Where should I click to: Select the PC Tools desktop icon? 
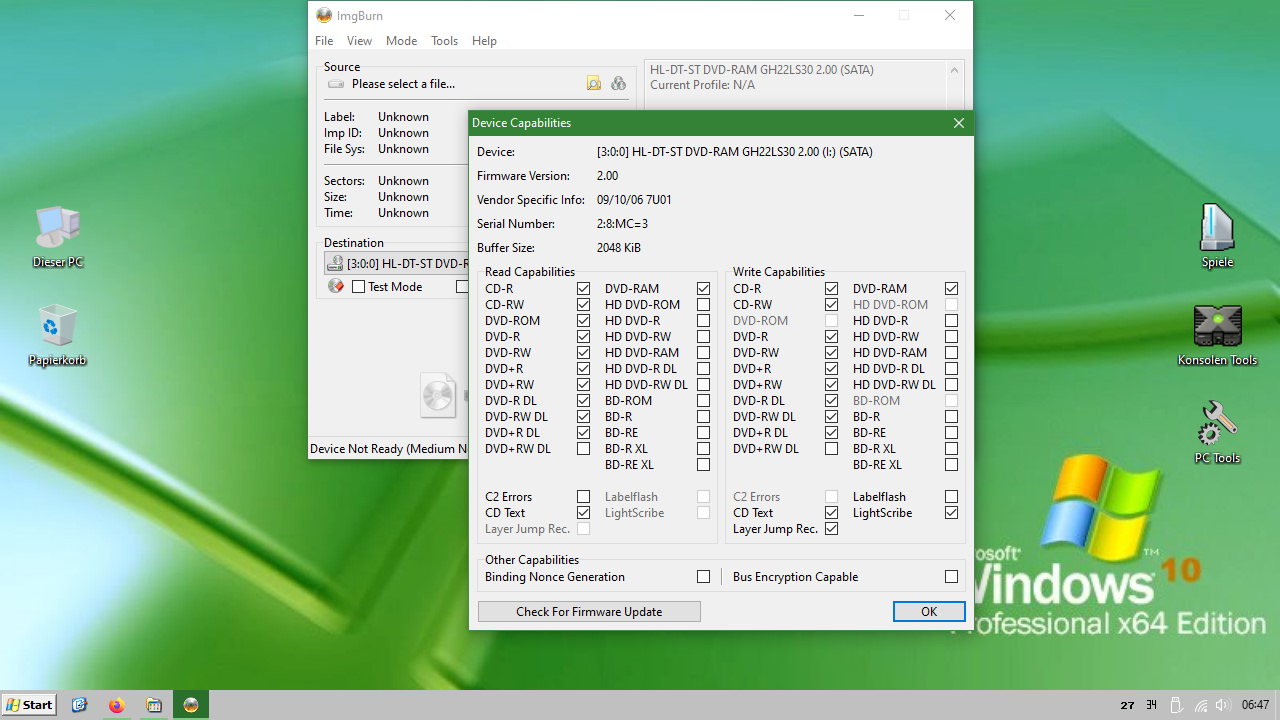(x=1217, y=433)
